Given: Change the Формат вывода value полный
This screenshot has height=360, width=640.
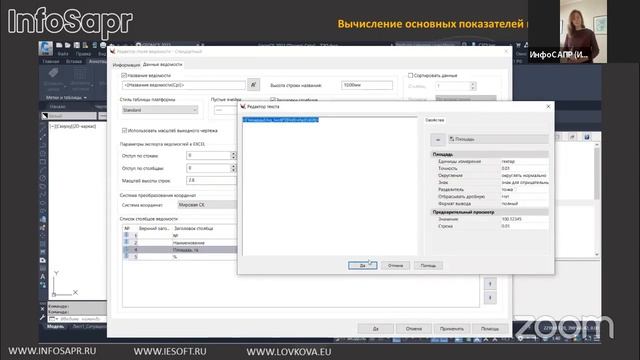Looking at the screenshot, I should 524,203.
